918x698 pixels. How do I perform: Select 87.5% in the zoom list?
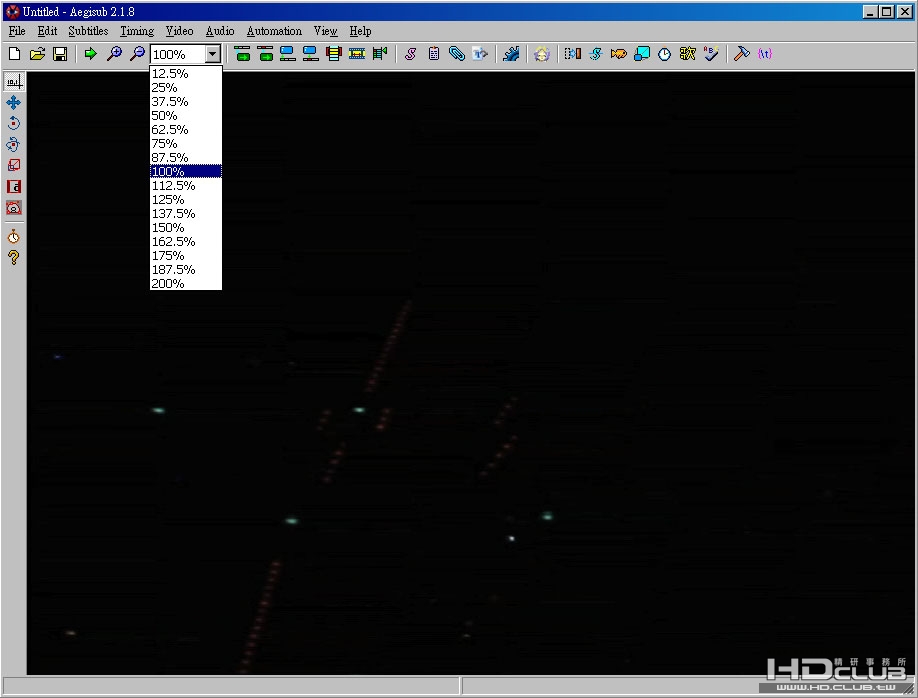pyautogui.click(x=186, y=158)
